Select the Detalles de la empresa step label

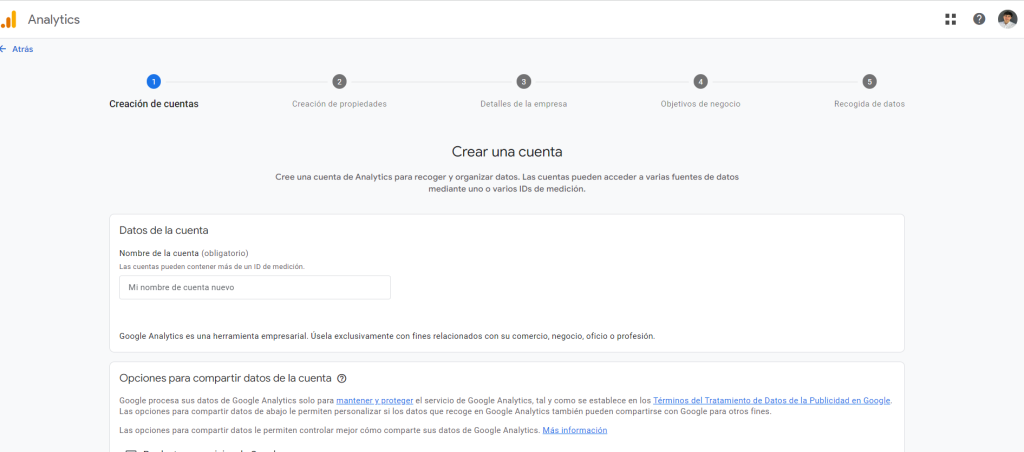click(524, 104)
